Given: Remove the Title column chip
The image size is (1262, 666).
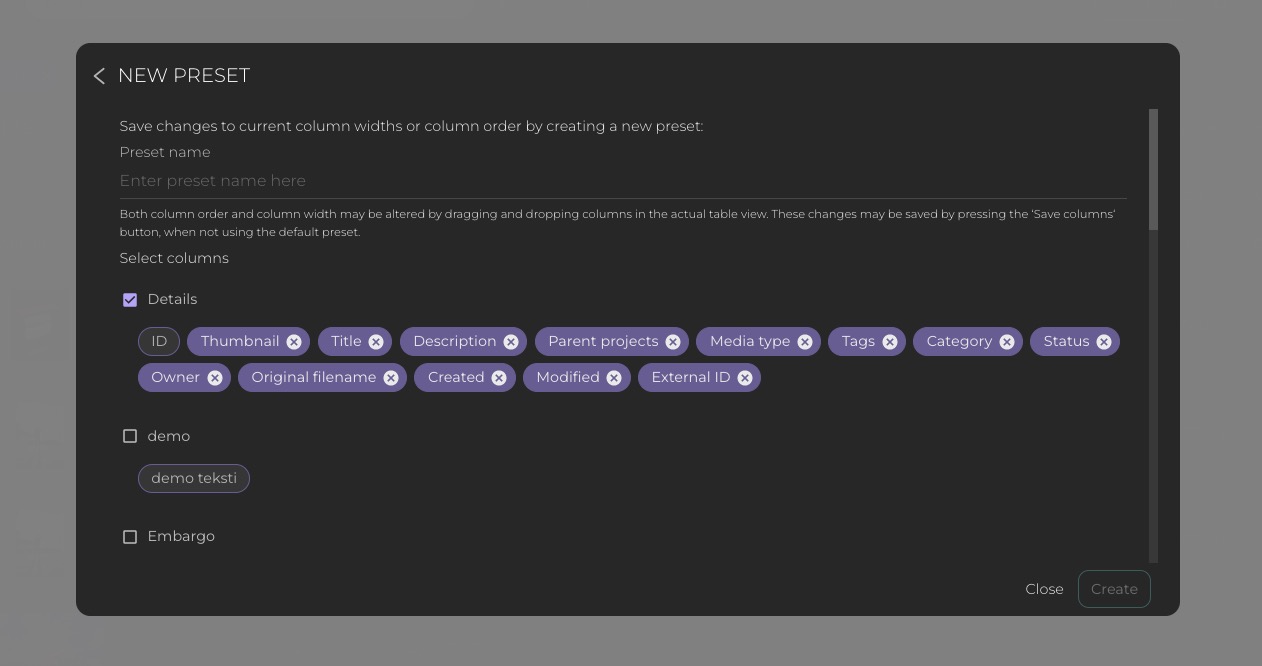Looking at the screenshot, I should 376,342.
